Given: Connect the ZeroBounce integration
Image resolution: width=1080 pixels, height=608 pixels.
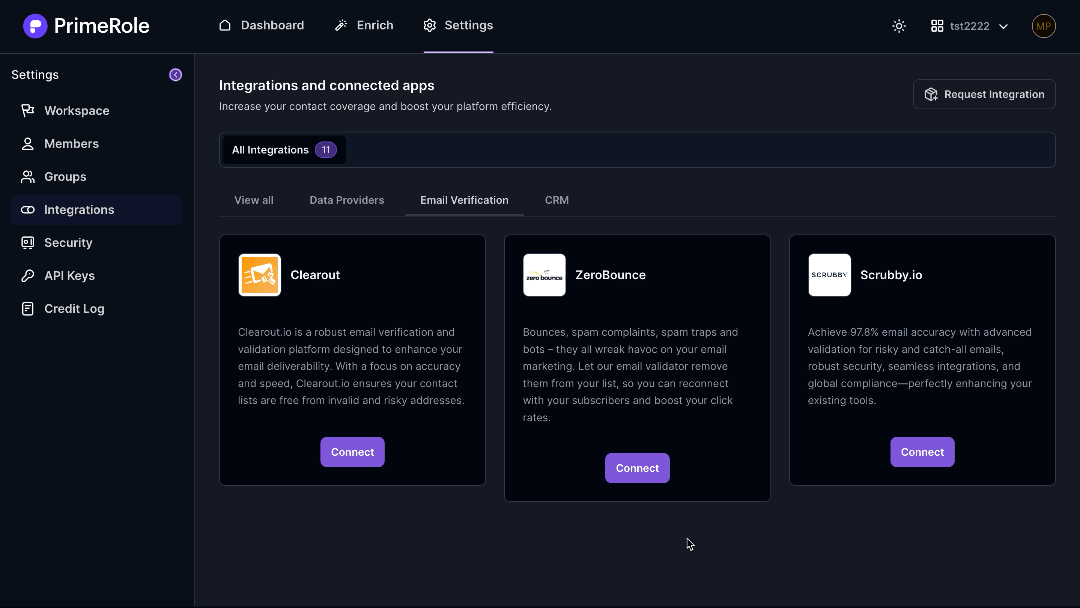Looking at the screenshot, I should tap(637, 468).
